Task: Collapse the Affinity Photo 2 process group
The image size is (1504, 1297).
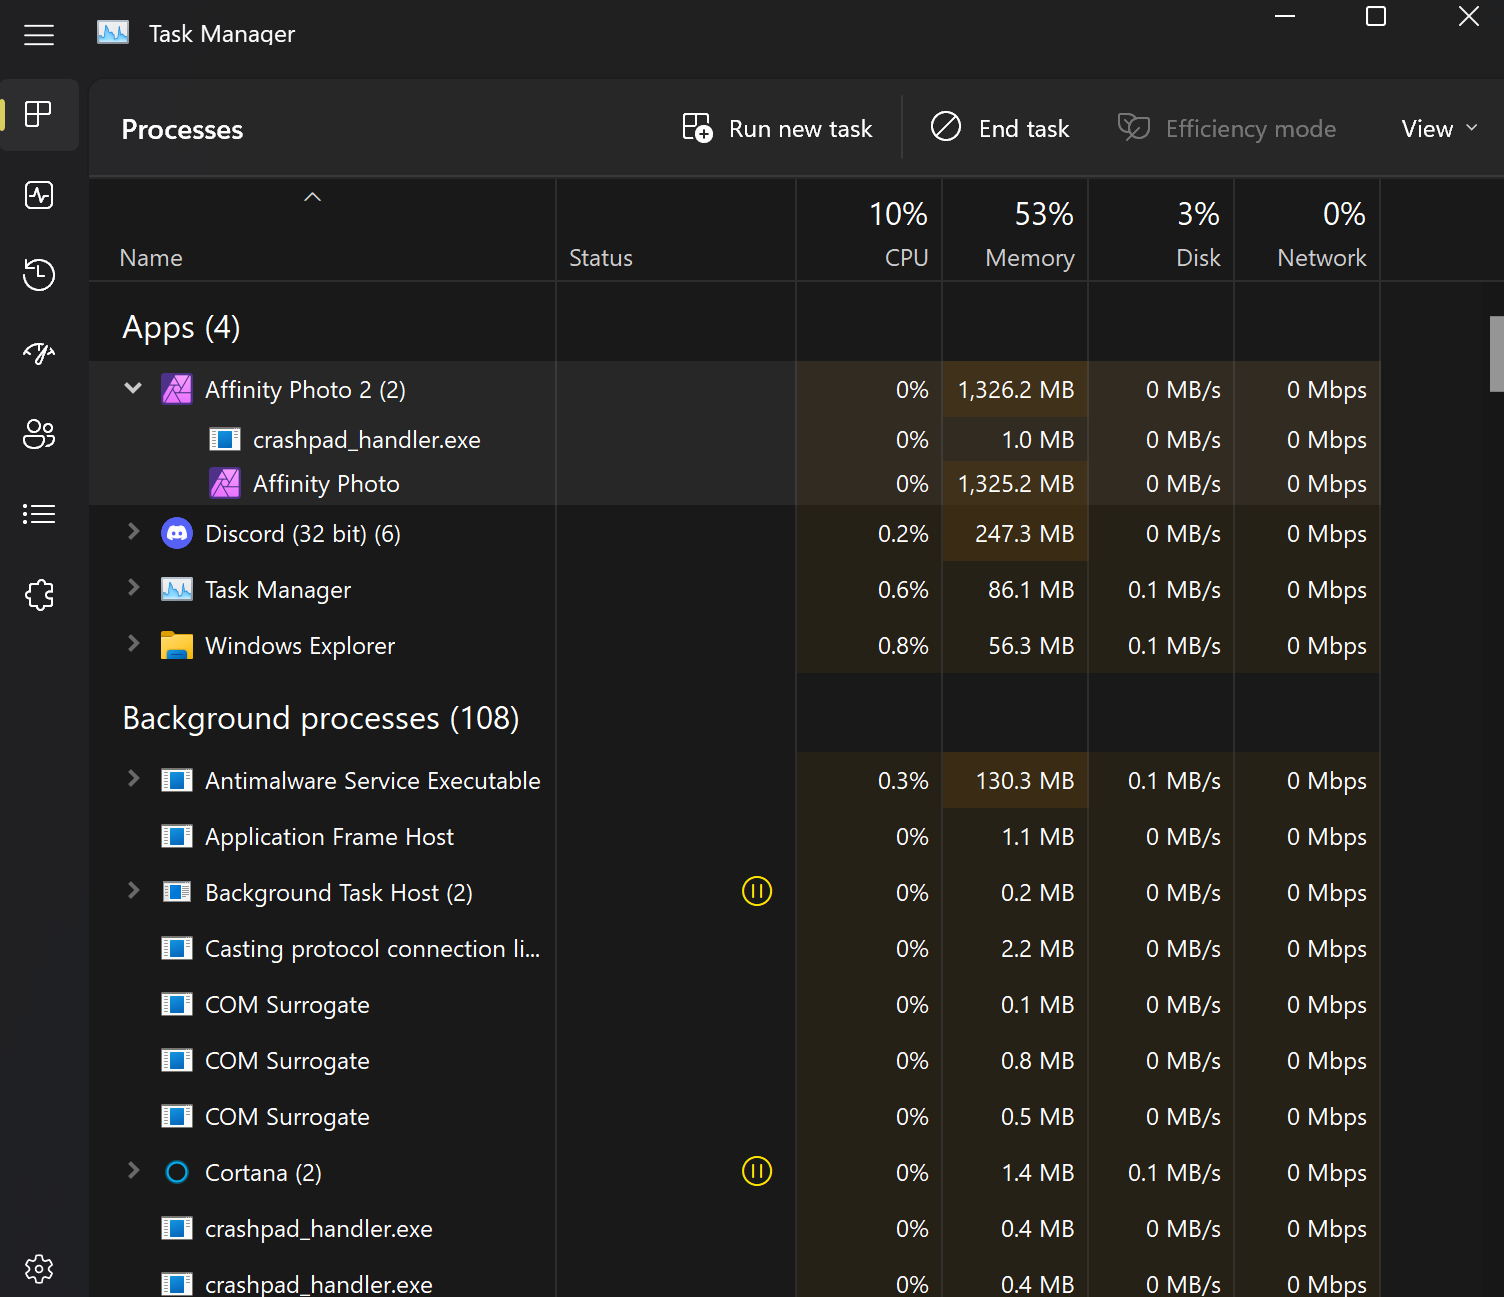Action: (x=133, y=388)
